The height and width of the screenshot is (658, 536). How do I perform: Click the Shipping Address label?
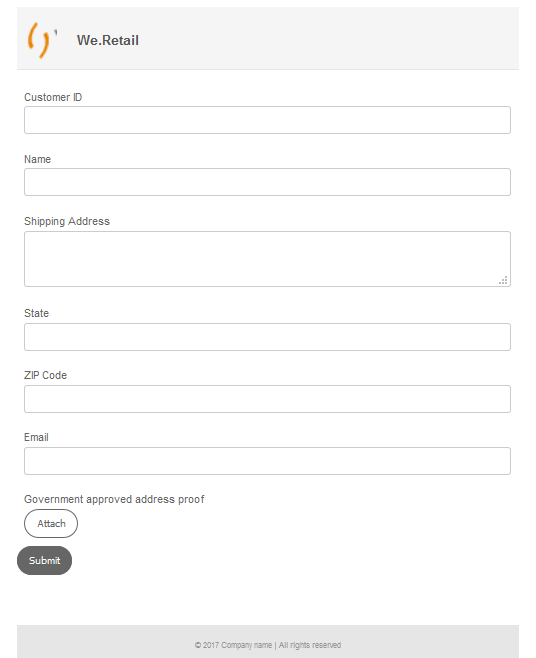[67, 222]
